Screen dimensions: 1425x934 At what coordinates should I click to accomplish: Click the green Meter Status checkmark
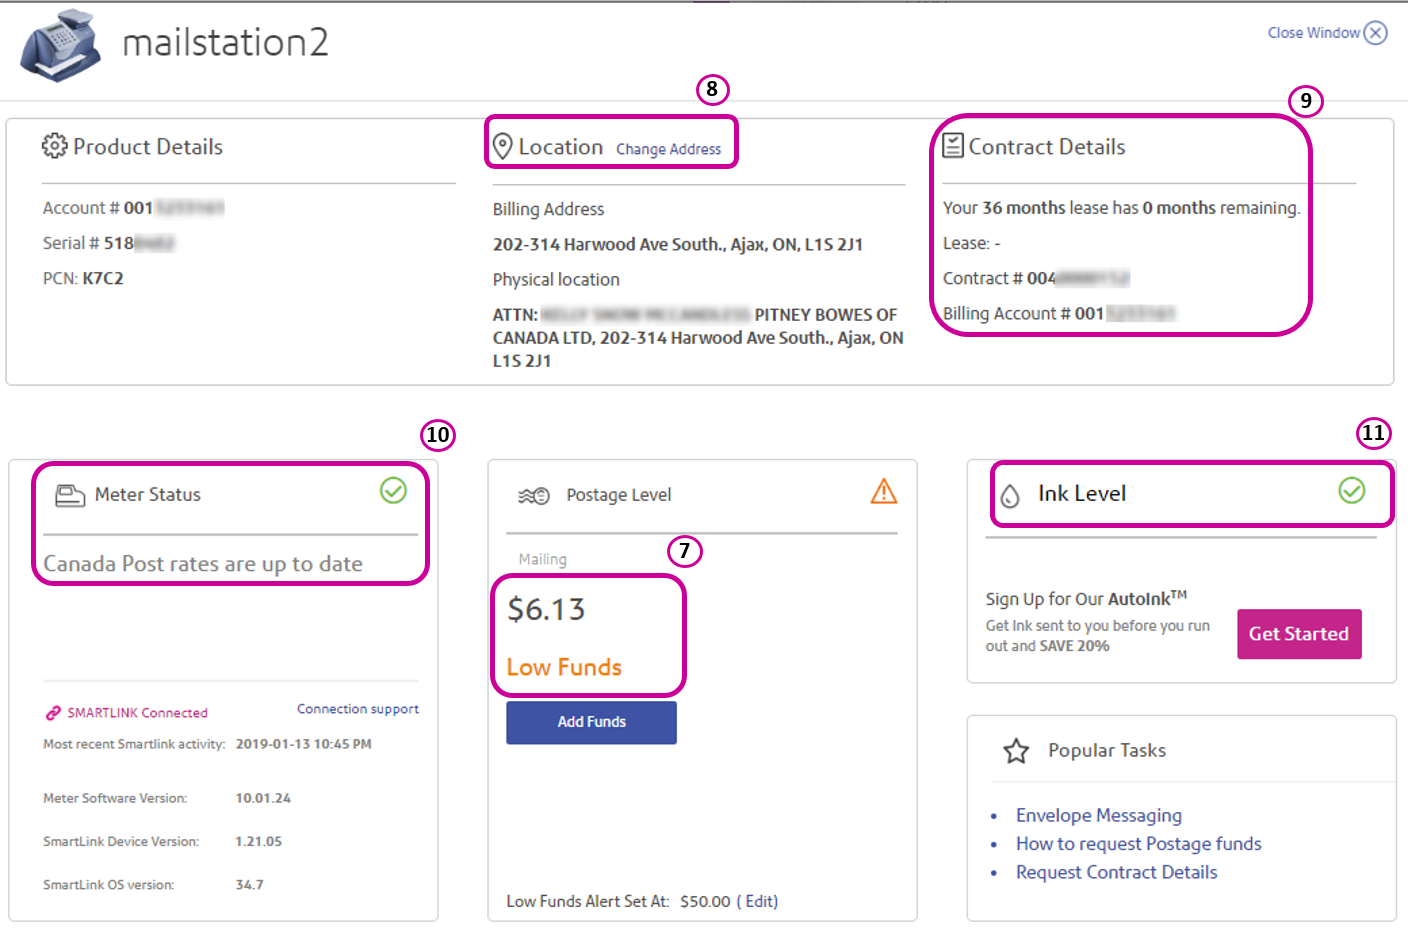click(x=393, y=490)
